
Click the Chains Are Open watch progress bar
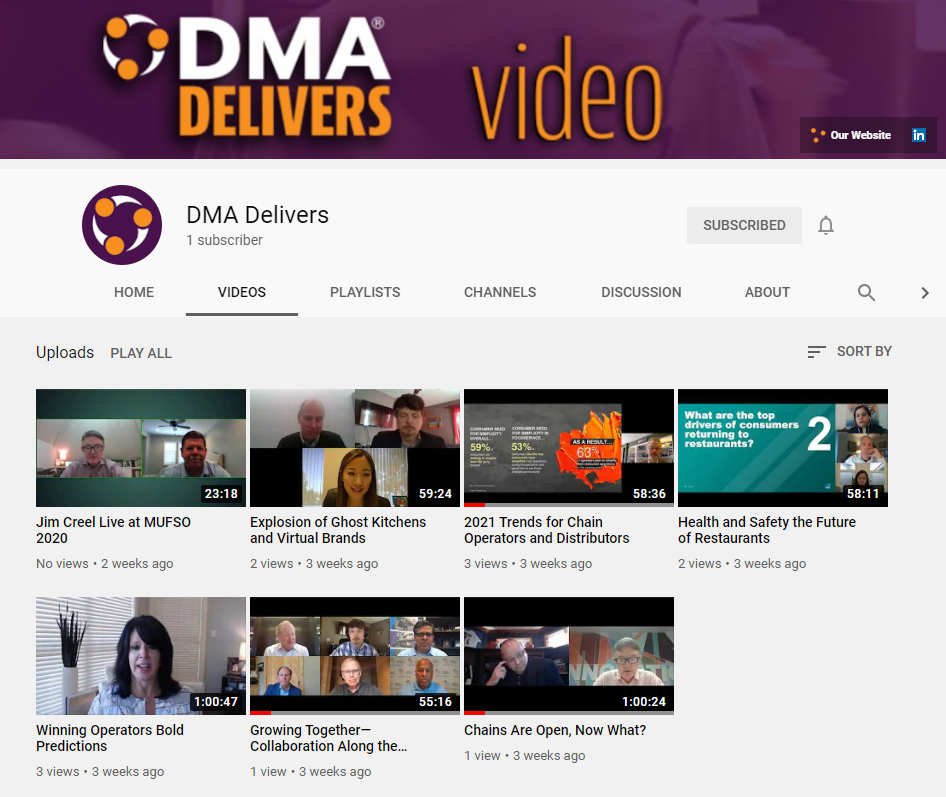click(569, 713)
